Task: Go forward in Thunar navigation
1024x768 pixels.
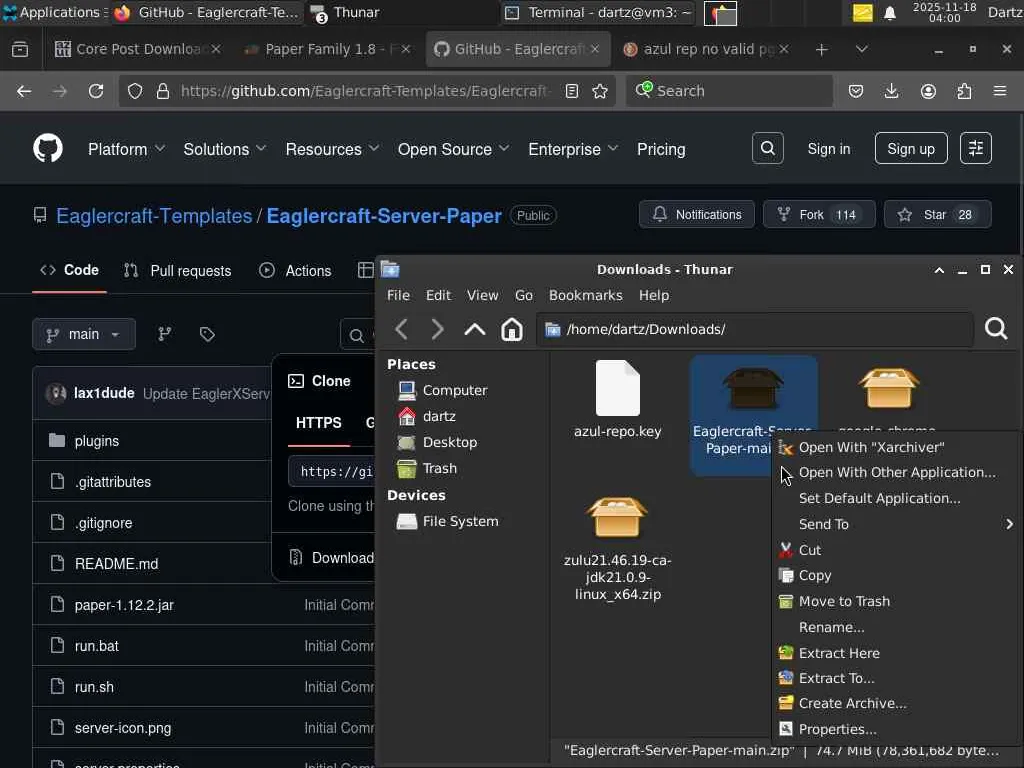Action: 437,329
